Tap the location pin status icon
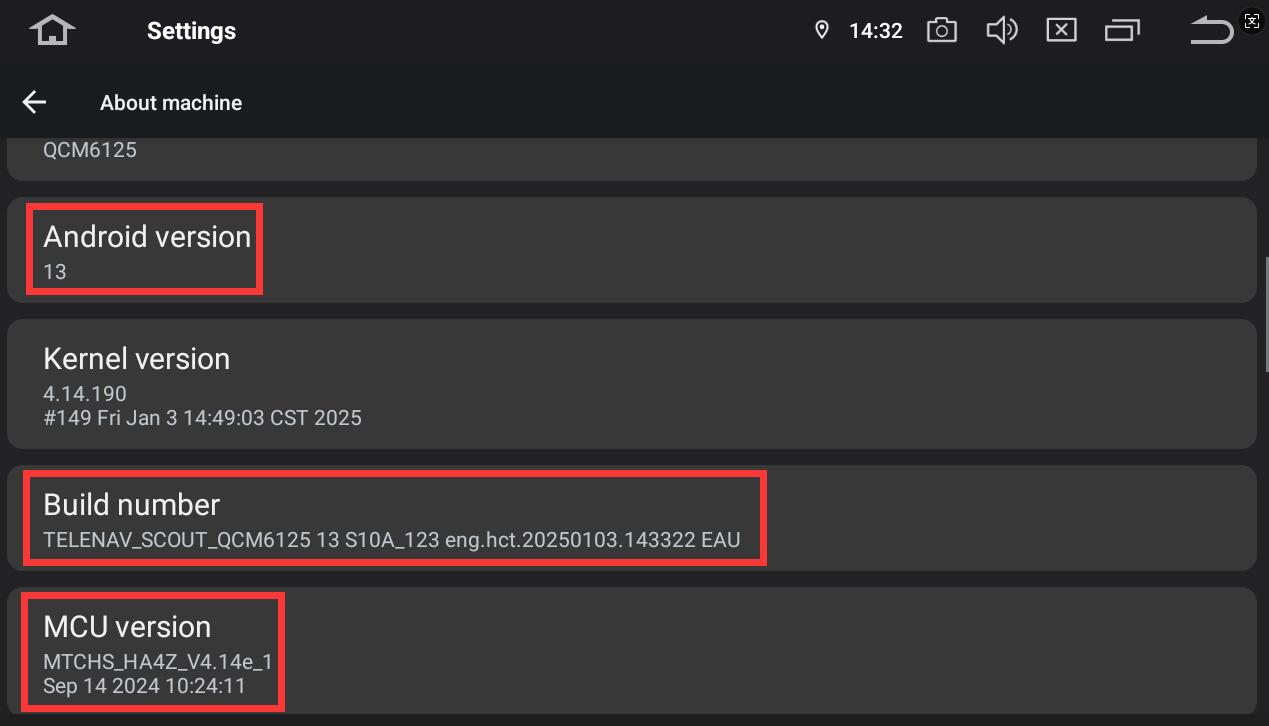Screen dimensions: 1269x726 click(x=822, y=30)
